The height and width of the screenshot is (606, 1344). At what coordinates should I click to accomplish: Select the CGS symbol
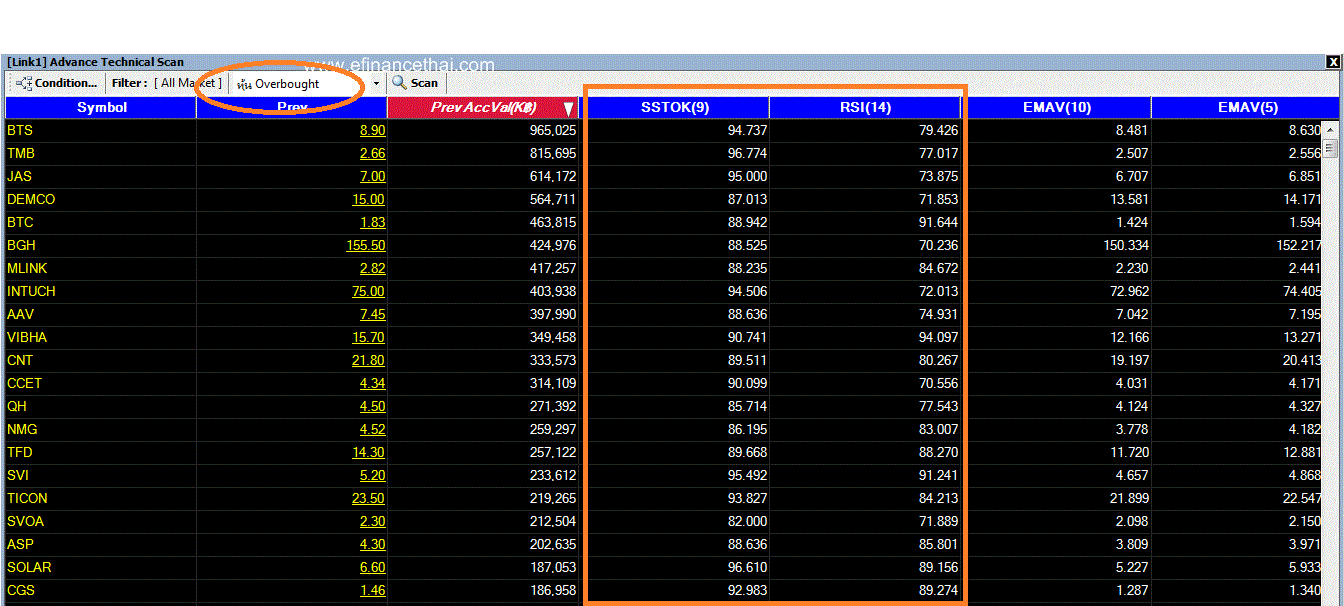tap(21, 590)
